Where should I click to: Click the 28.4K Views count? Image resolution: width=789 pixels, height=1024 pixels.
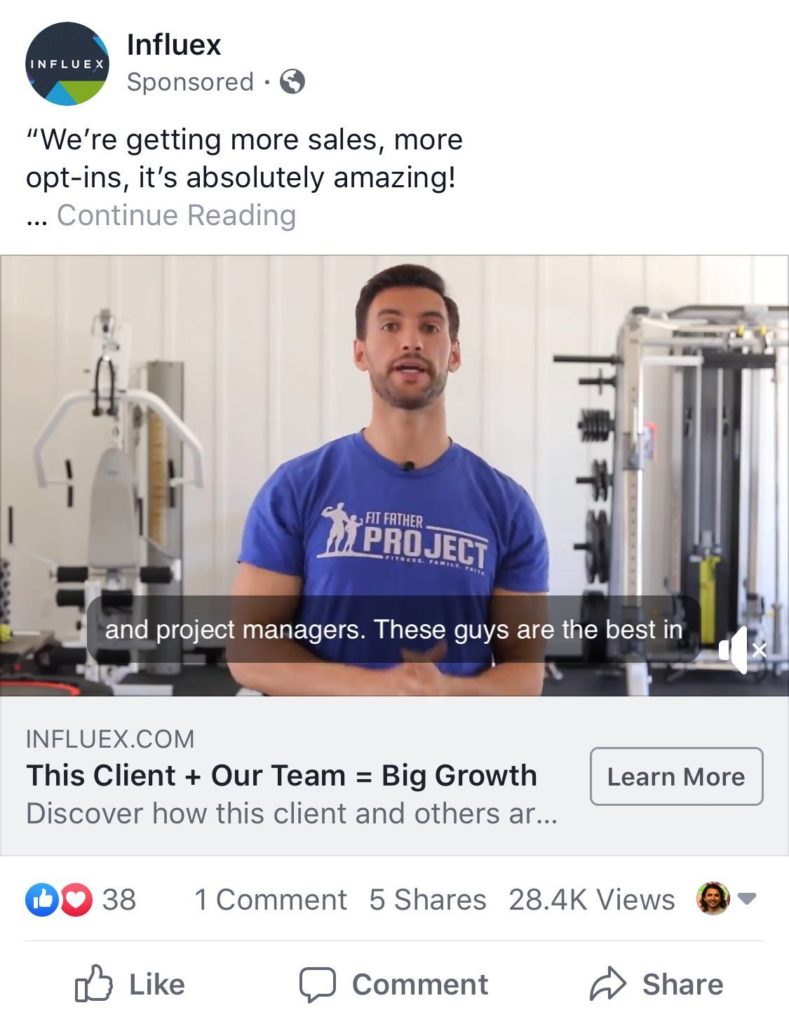click(592, 900)
